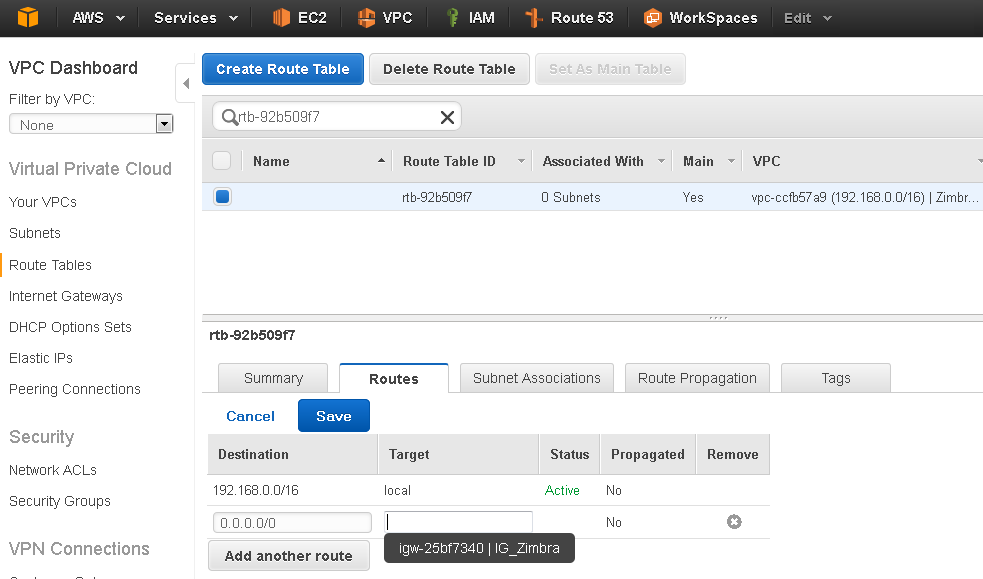
Task: Open Peering Connections page
Action: tap(75, 389)
